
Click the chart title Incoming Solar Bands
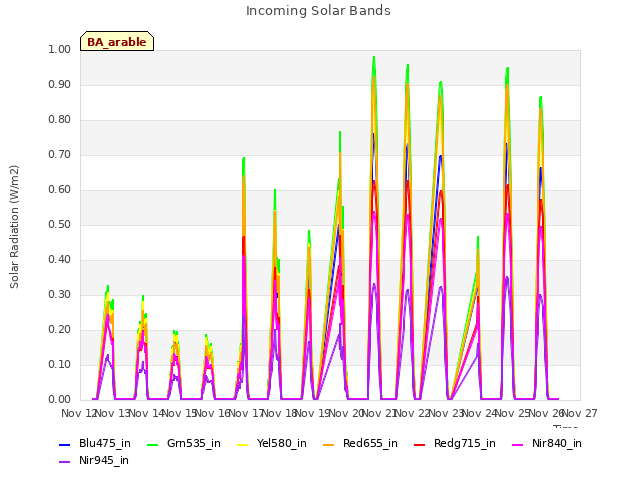[x=318, y=11]
